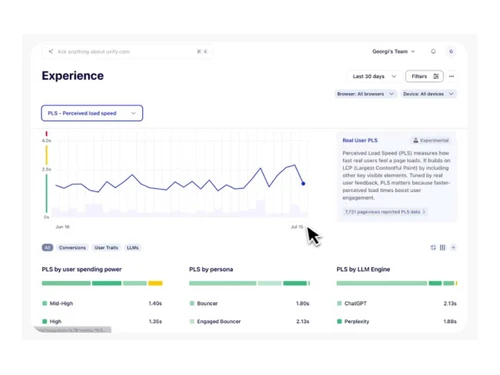The image size is (500, 375).
Task: Open the three-dot more options menu
Action: point(452,76)
